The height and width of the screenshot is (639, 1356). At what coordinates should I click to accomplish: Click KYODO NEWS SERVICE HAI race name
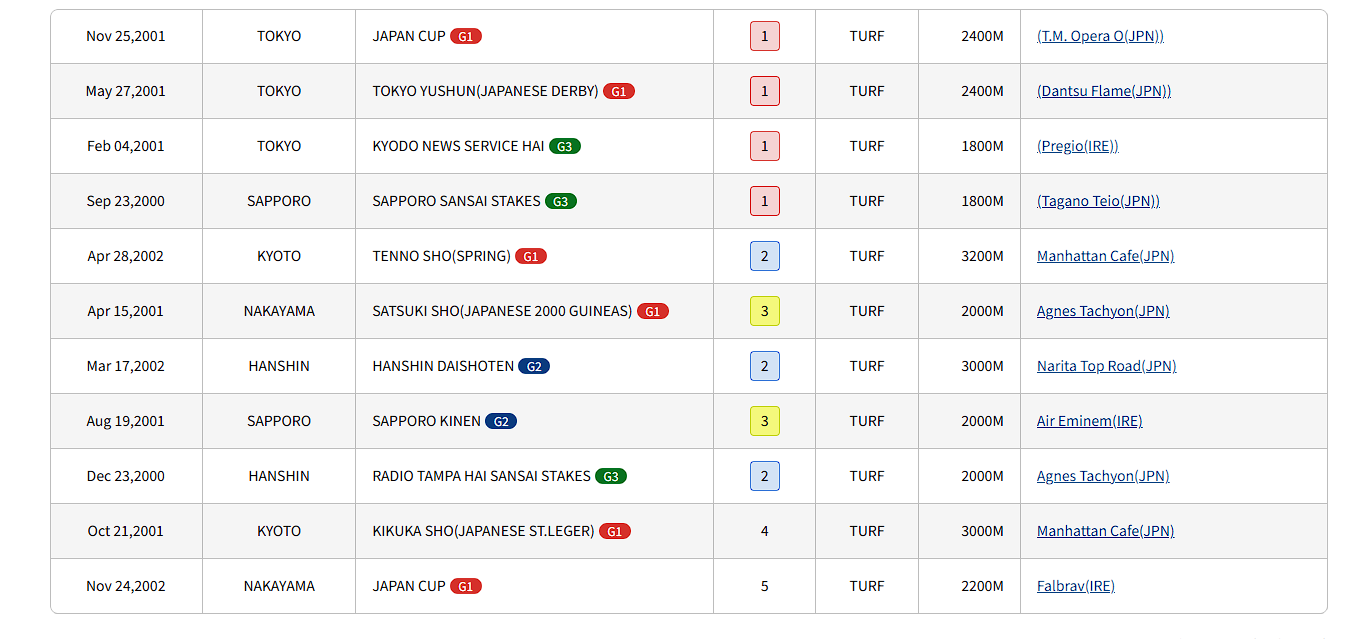tap(458, 146)
